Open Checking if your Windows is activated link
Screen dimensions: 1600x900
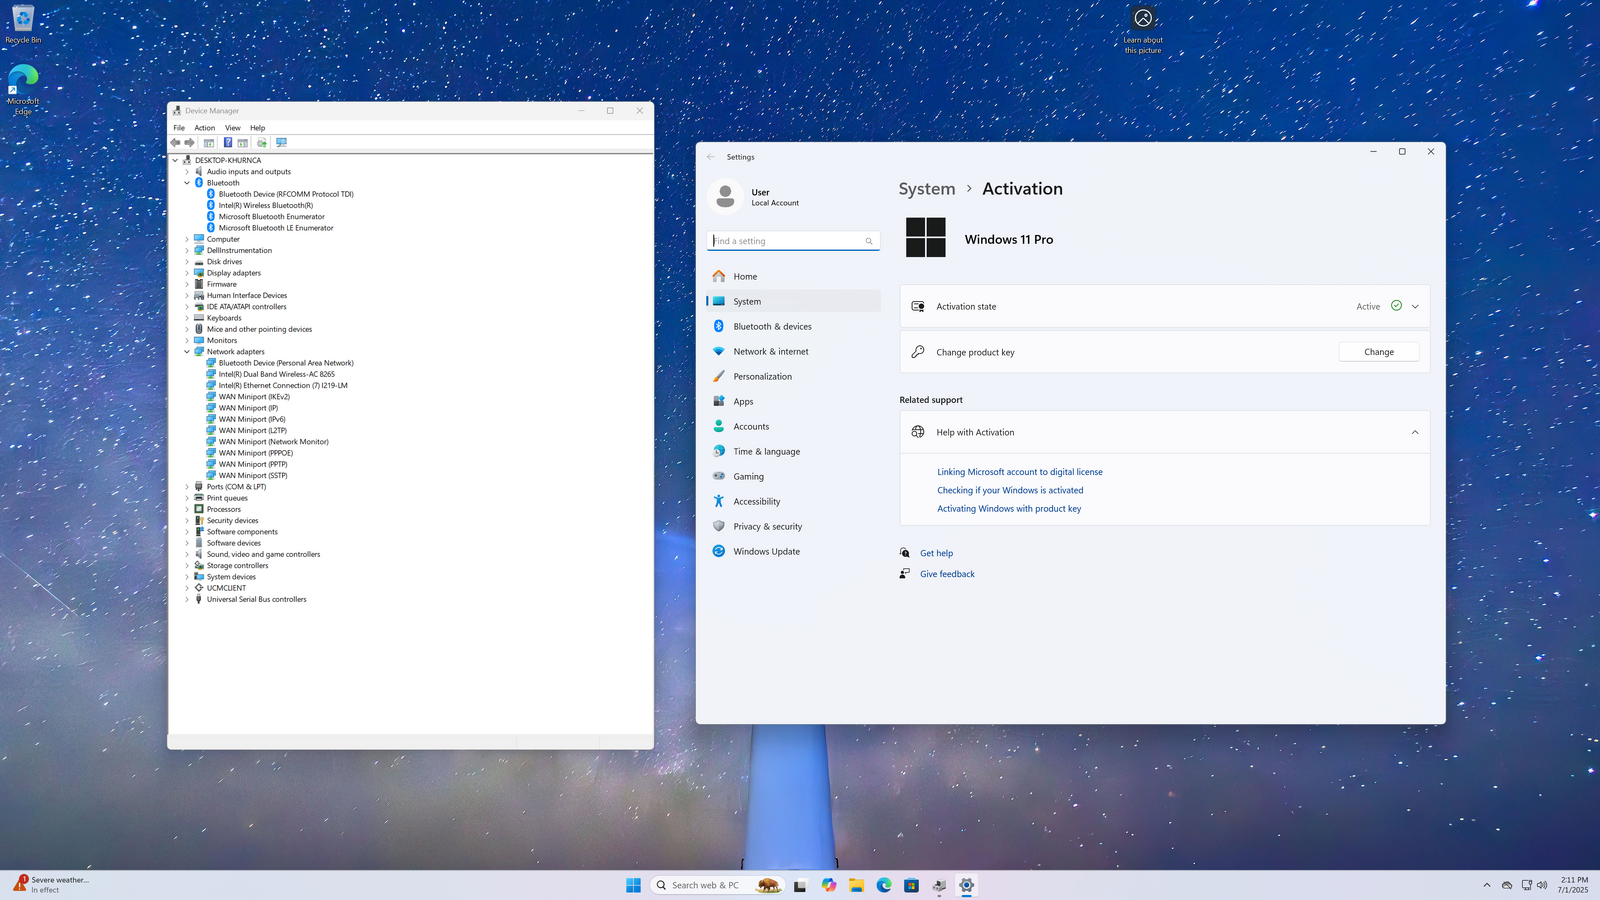point(1010,490)
